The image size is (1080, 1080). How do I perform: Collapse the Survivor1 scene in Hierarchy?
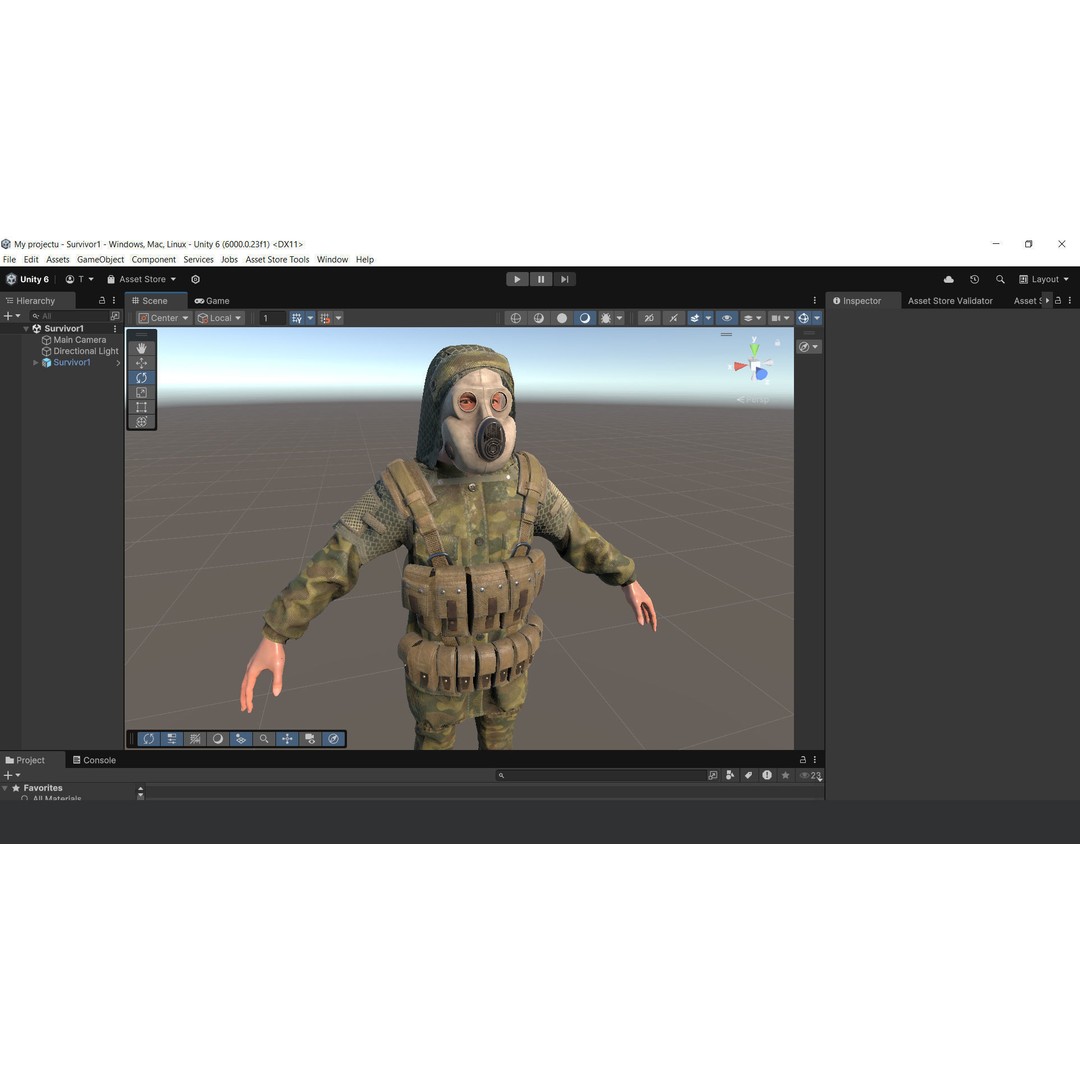click(26, 329)
